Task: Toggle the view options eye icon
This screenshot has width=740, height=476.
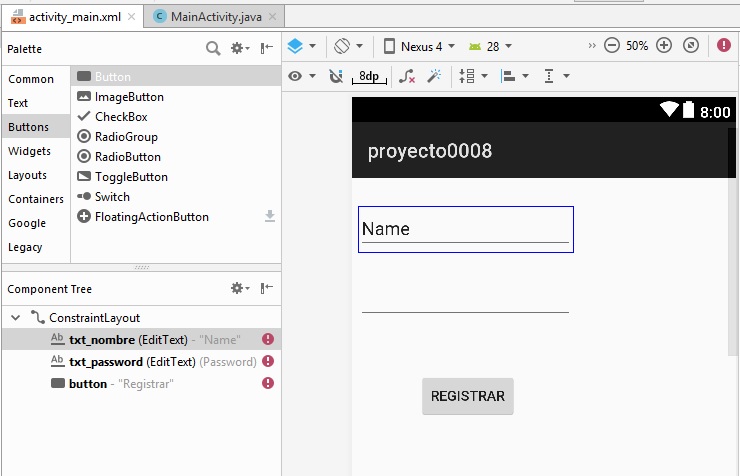Action: coord(301,76)
